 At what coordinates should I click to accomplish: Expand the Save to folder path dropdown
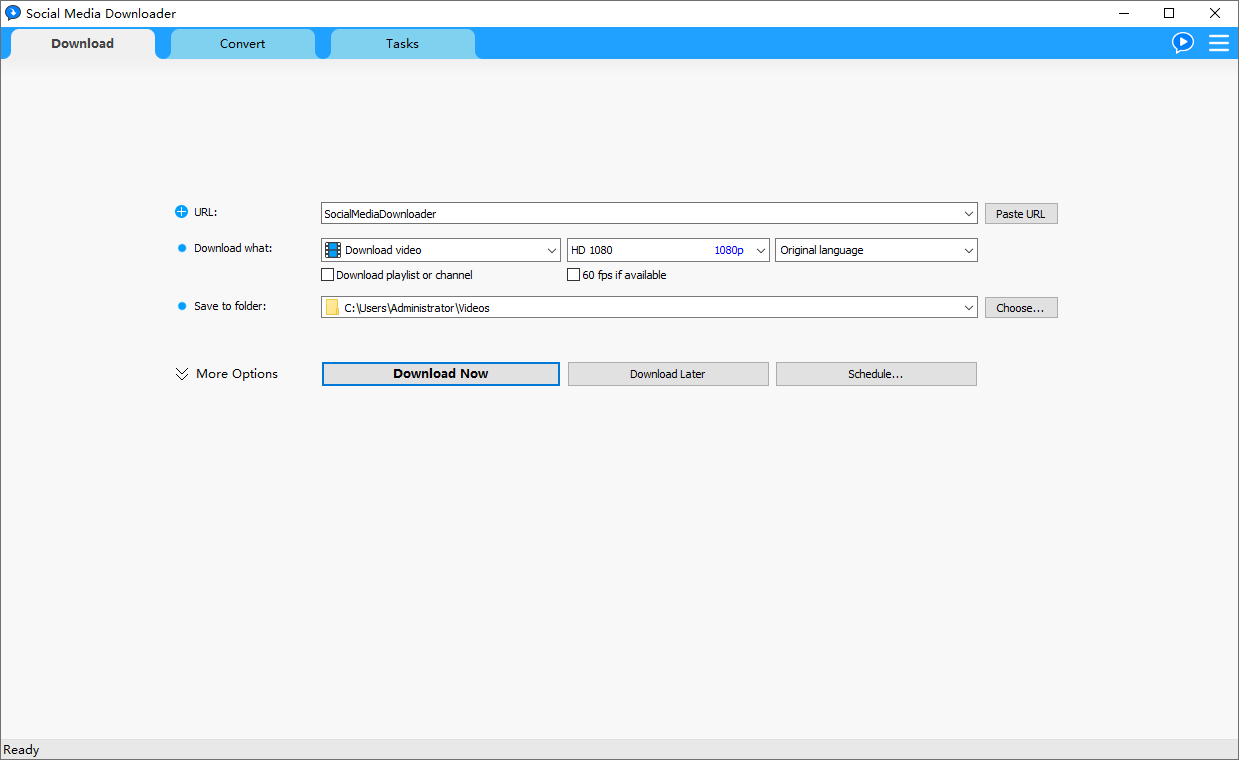968,308
